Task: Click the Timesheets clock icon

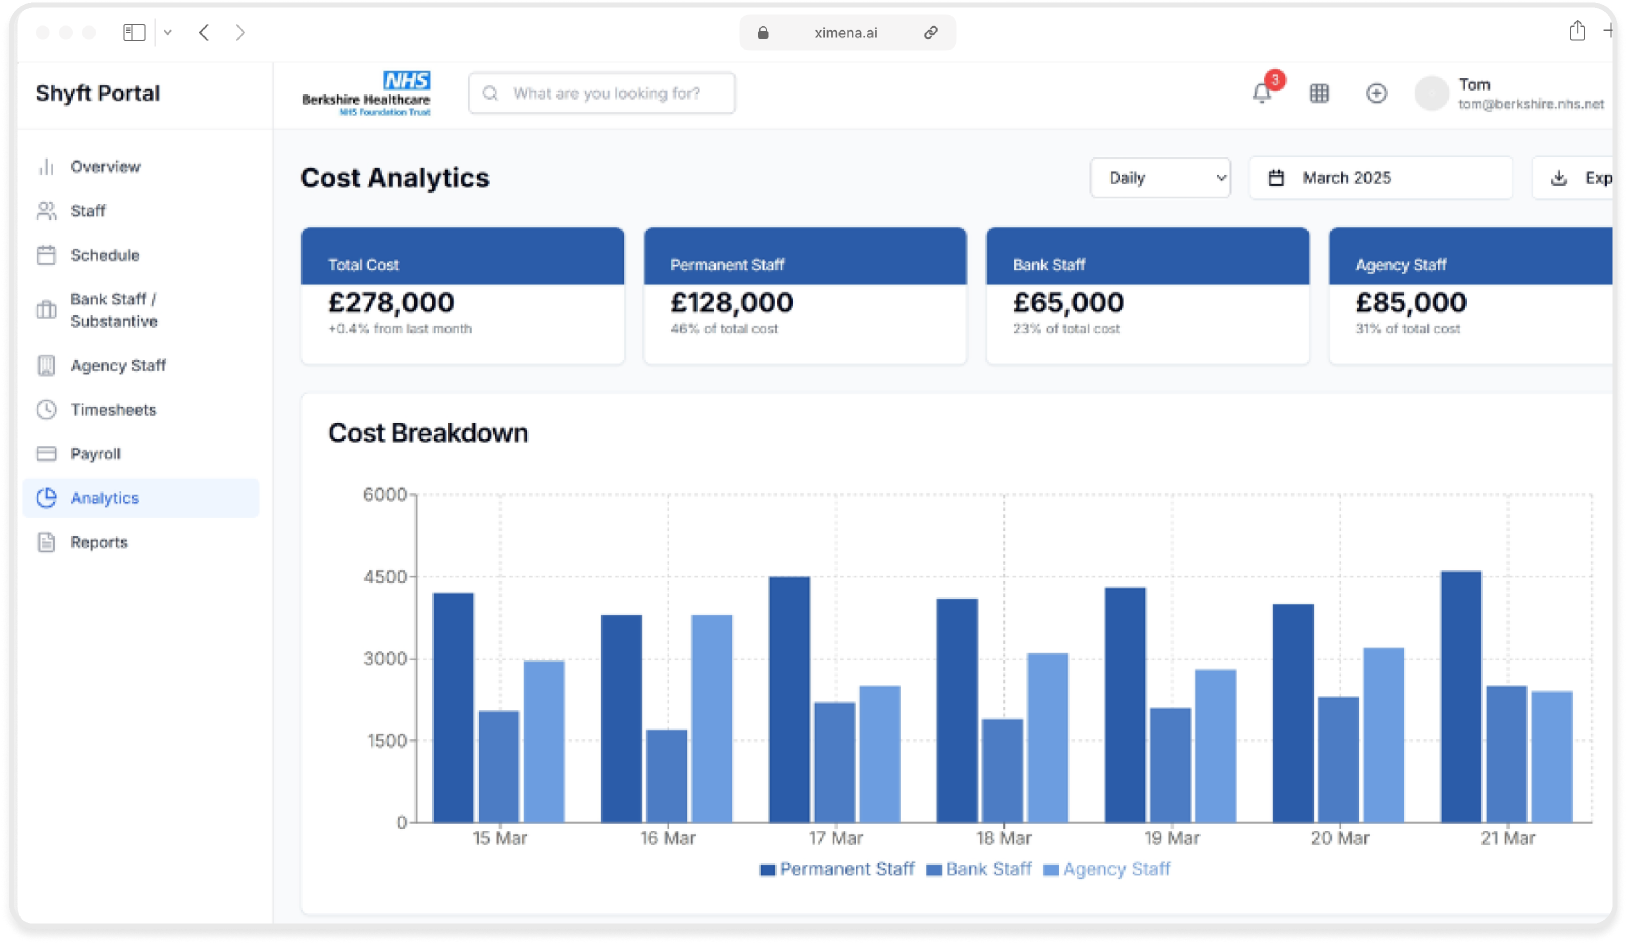Action: [46, 410]
